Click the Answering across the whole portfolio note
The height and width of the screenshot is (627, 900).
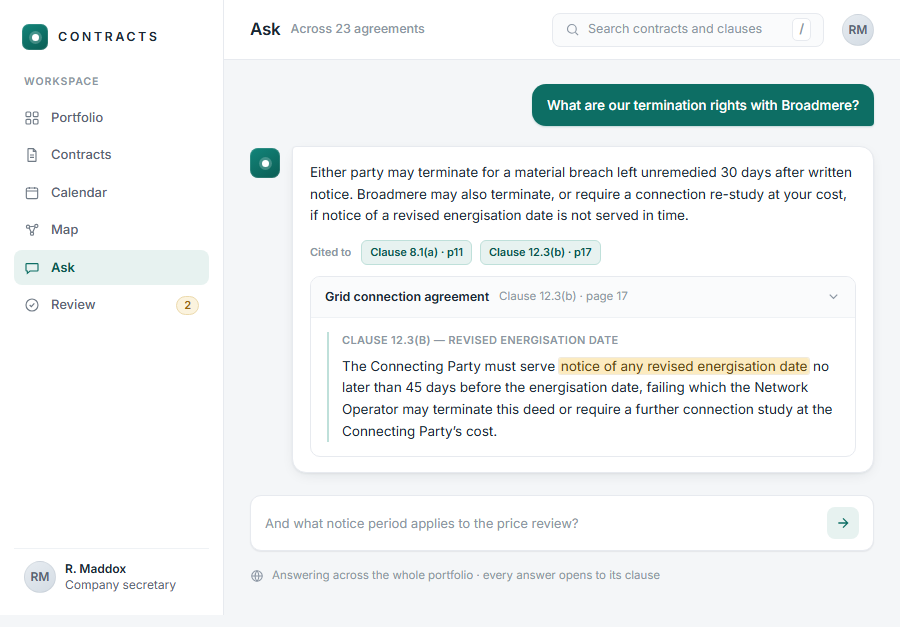point(465,575)
